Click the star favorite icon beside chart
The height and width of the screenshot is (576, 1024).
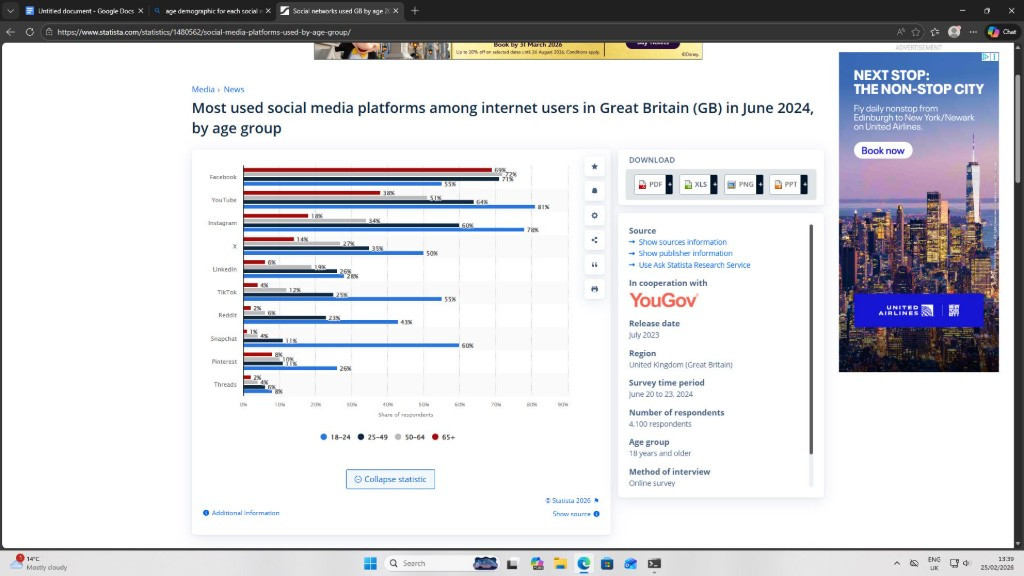coord(594,167)
